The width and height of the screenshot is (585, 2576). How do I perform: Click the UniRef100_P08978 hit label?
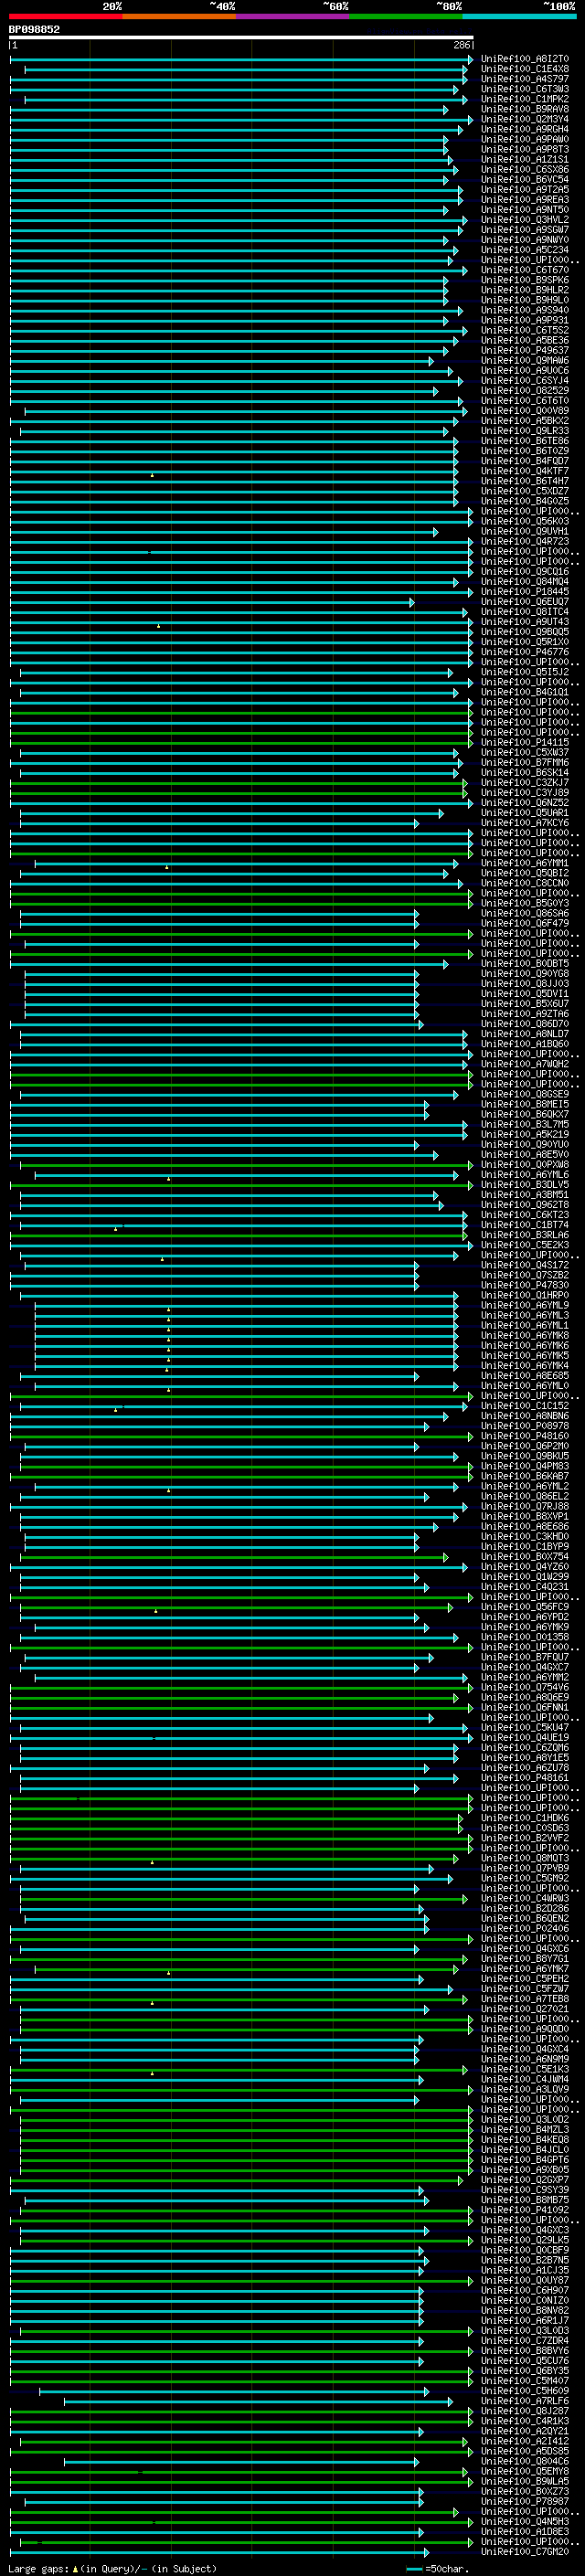525,1426
